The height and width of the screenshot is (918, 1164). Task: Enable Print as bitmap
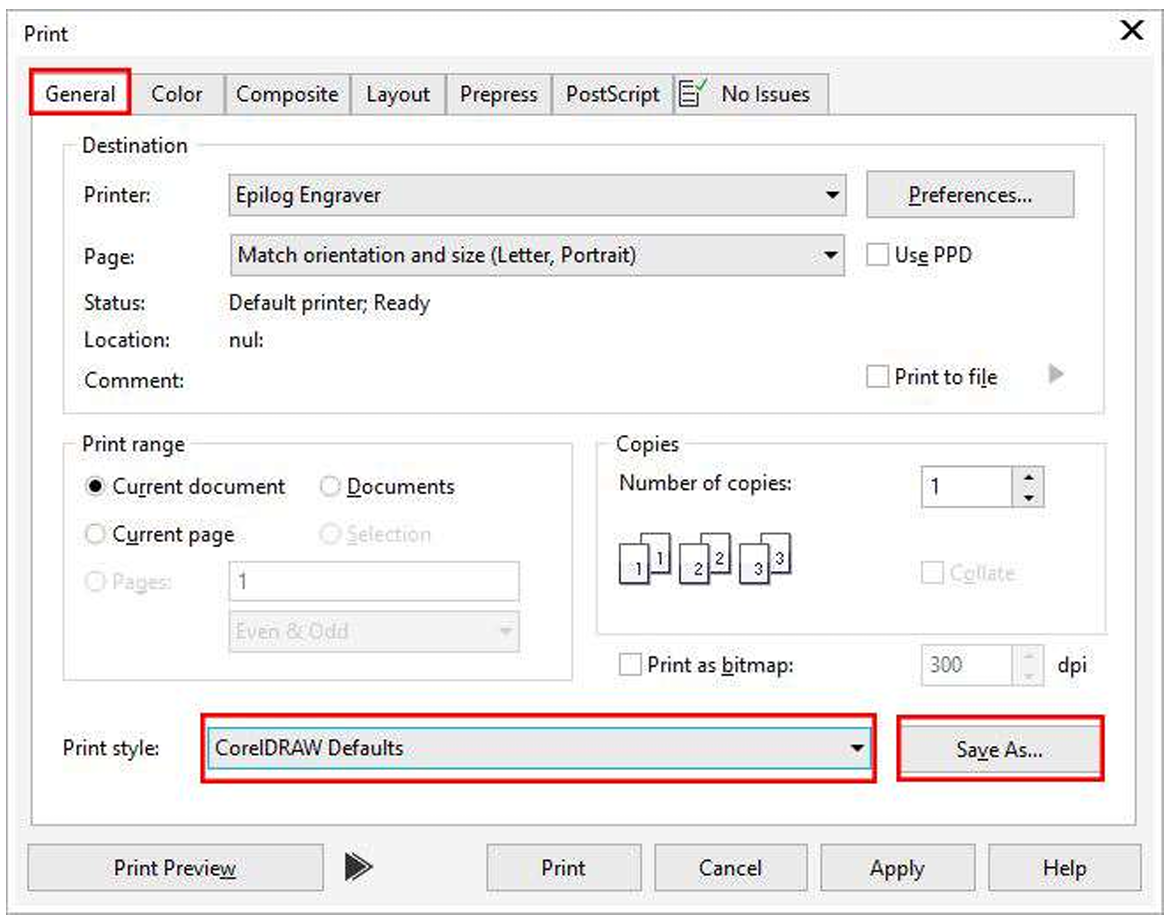pos(631,665)
